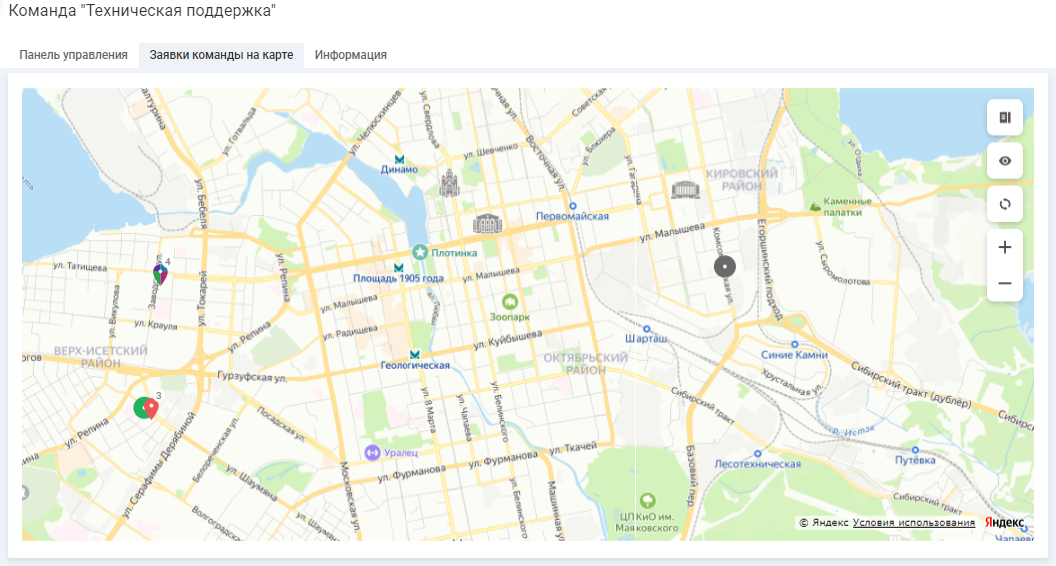Zoom out the map with minus button
The image size is (1056, 566).
[x=1004, y=284]
